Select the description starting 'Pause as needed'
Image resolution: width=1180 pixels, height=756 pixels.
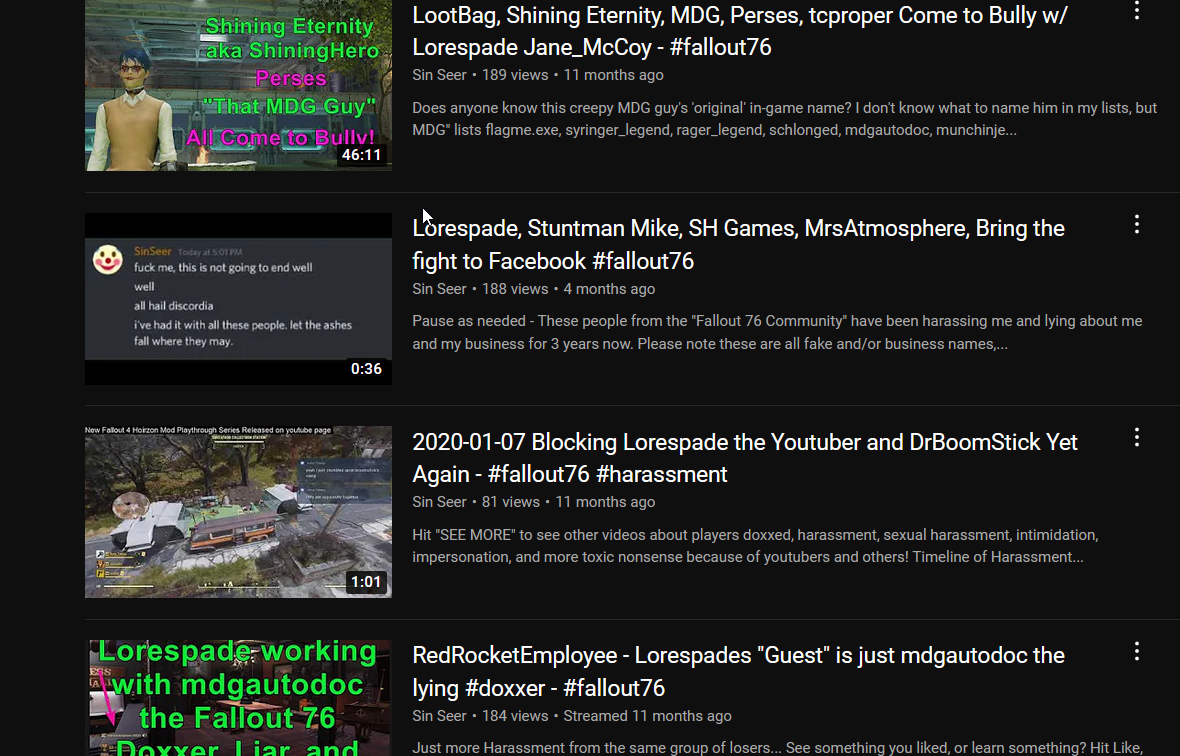click(x=777, y=332)
